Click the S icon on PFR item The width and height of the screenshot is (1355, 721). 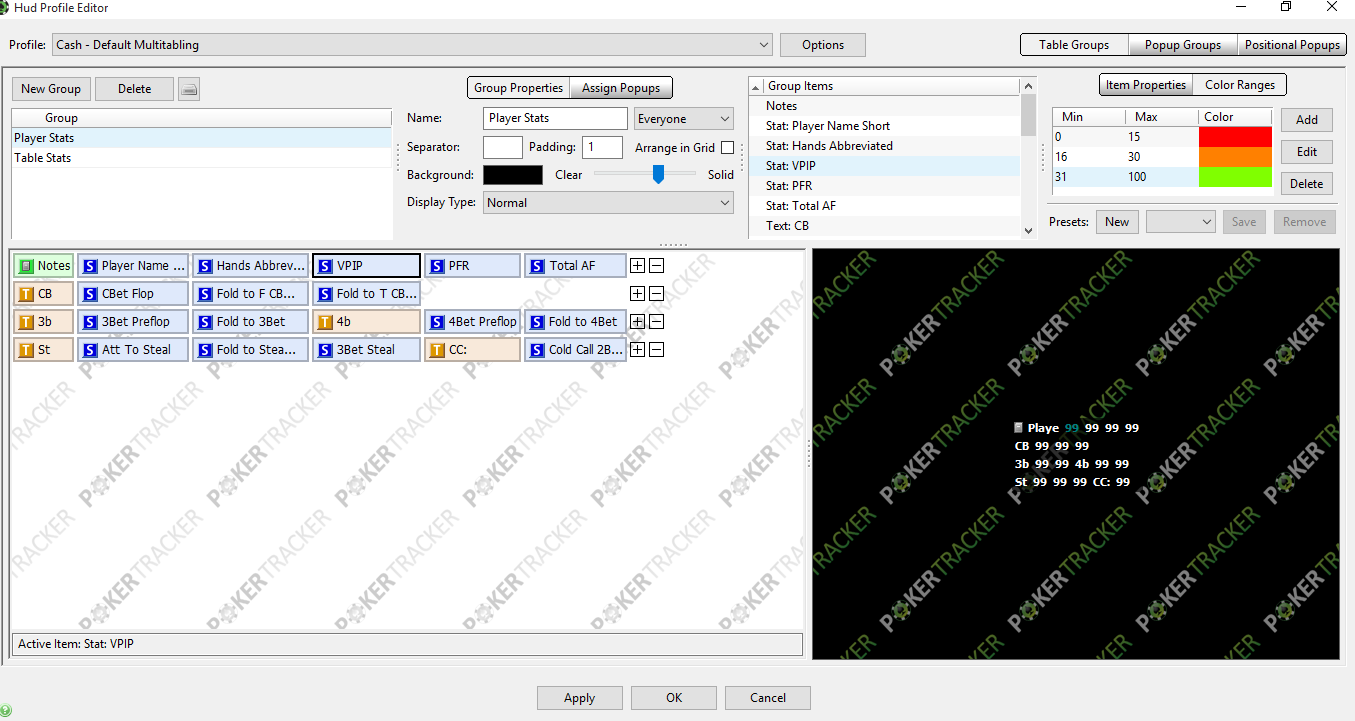437,266
